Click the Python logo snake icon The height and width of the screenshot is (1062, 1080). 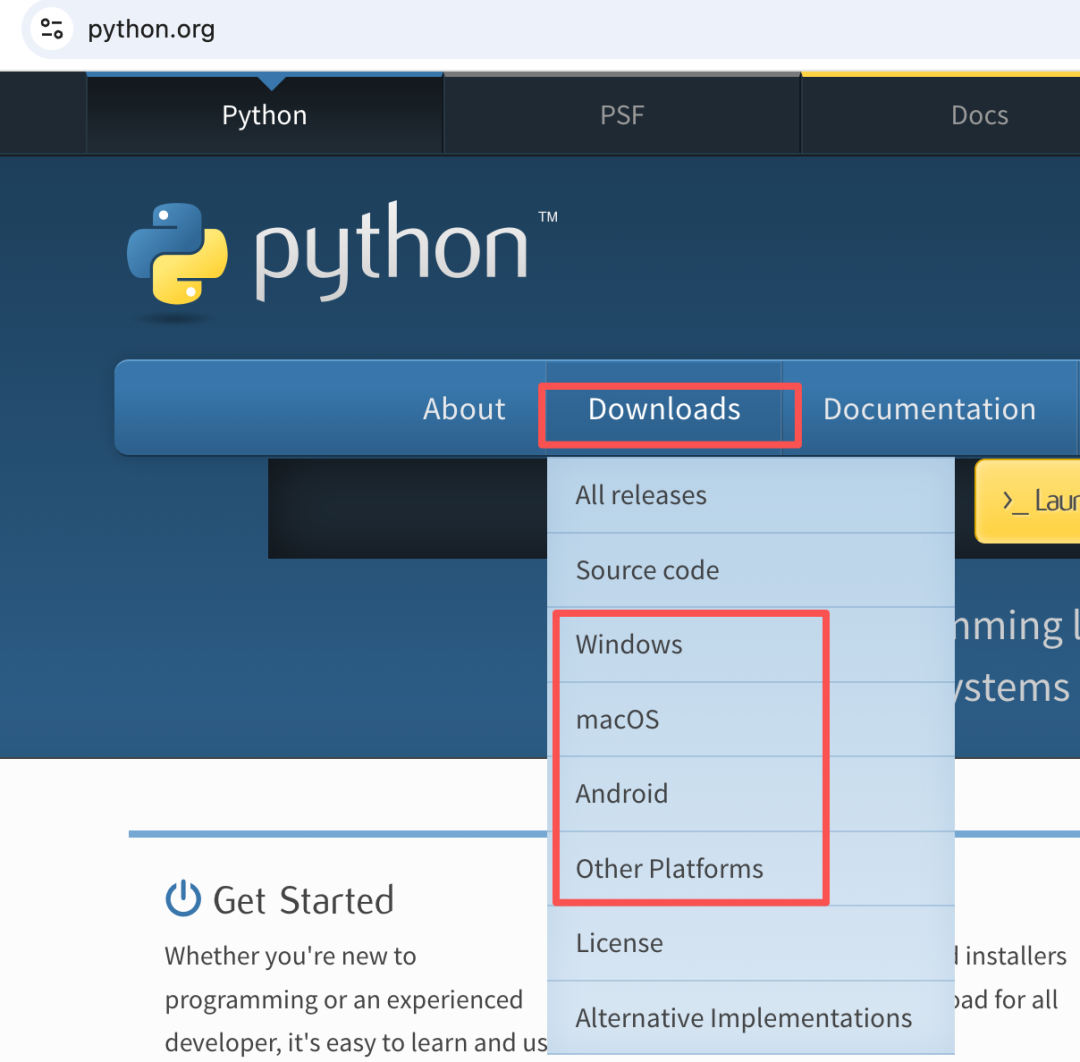point(178,253)
